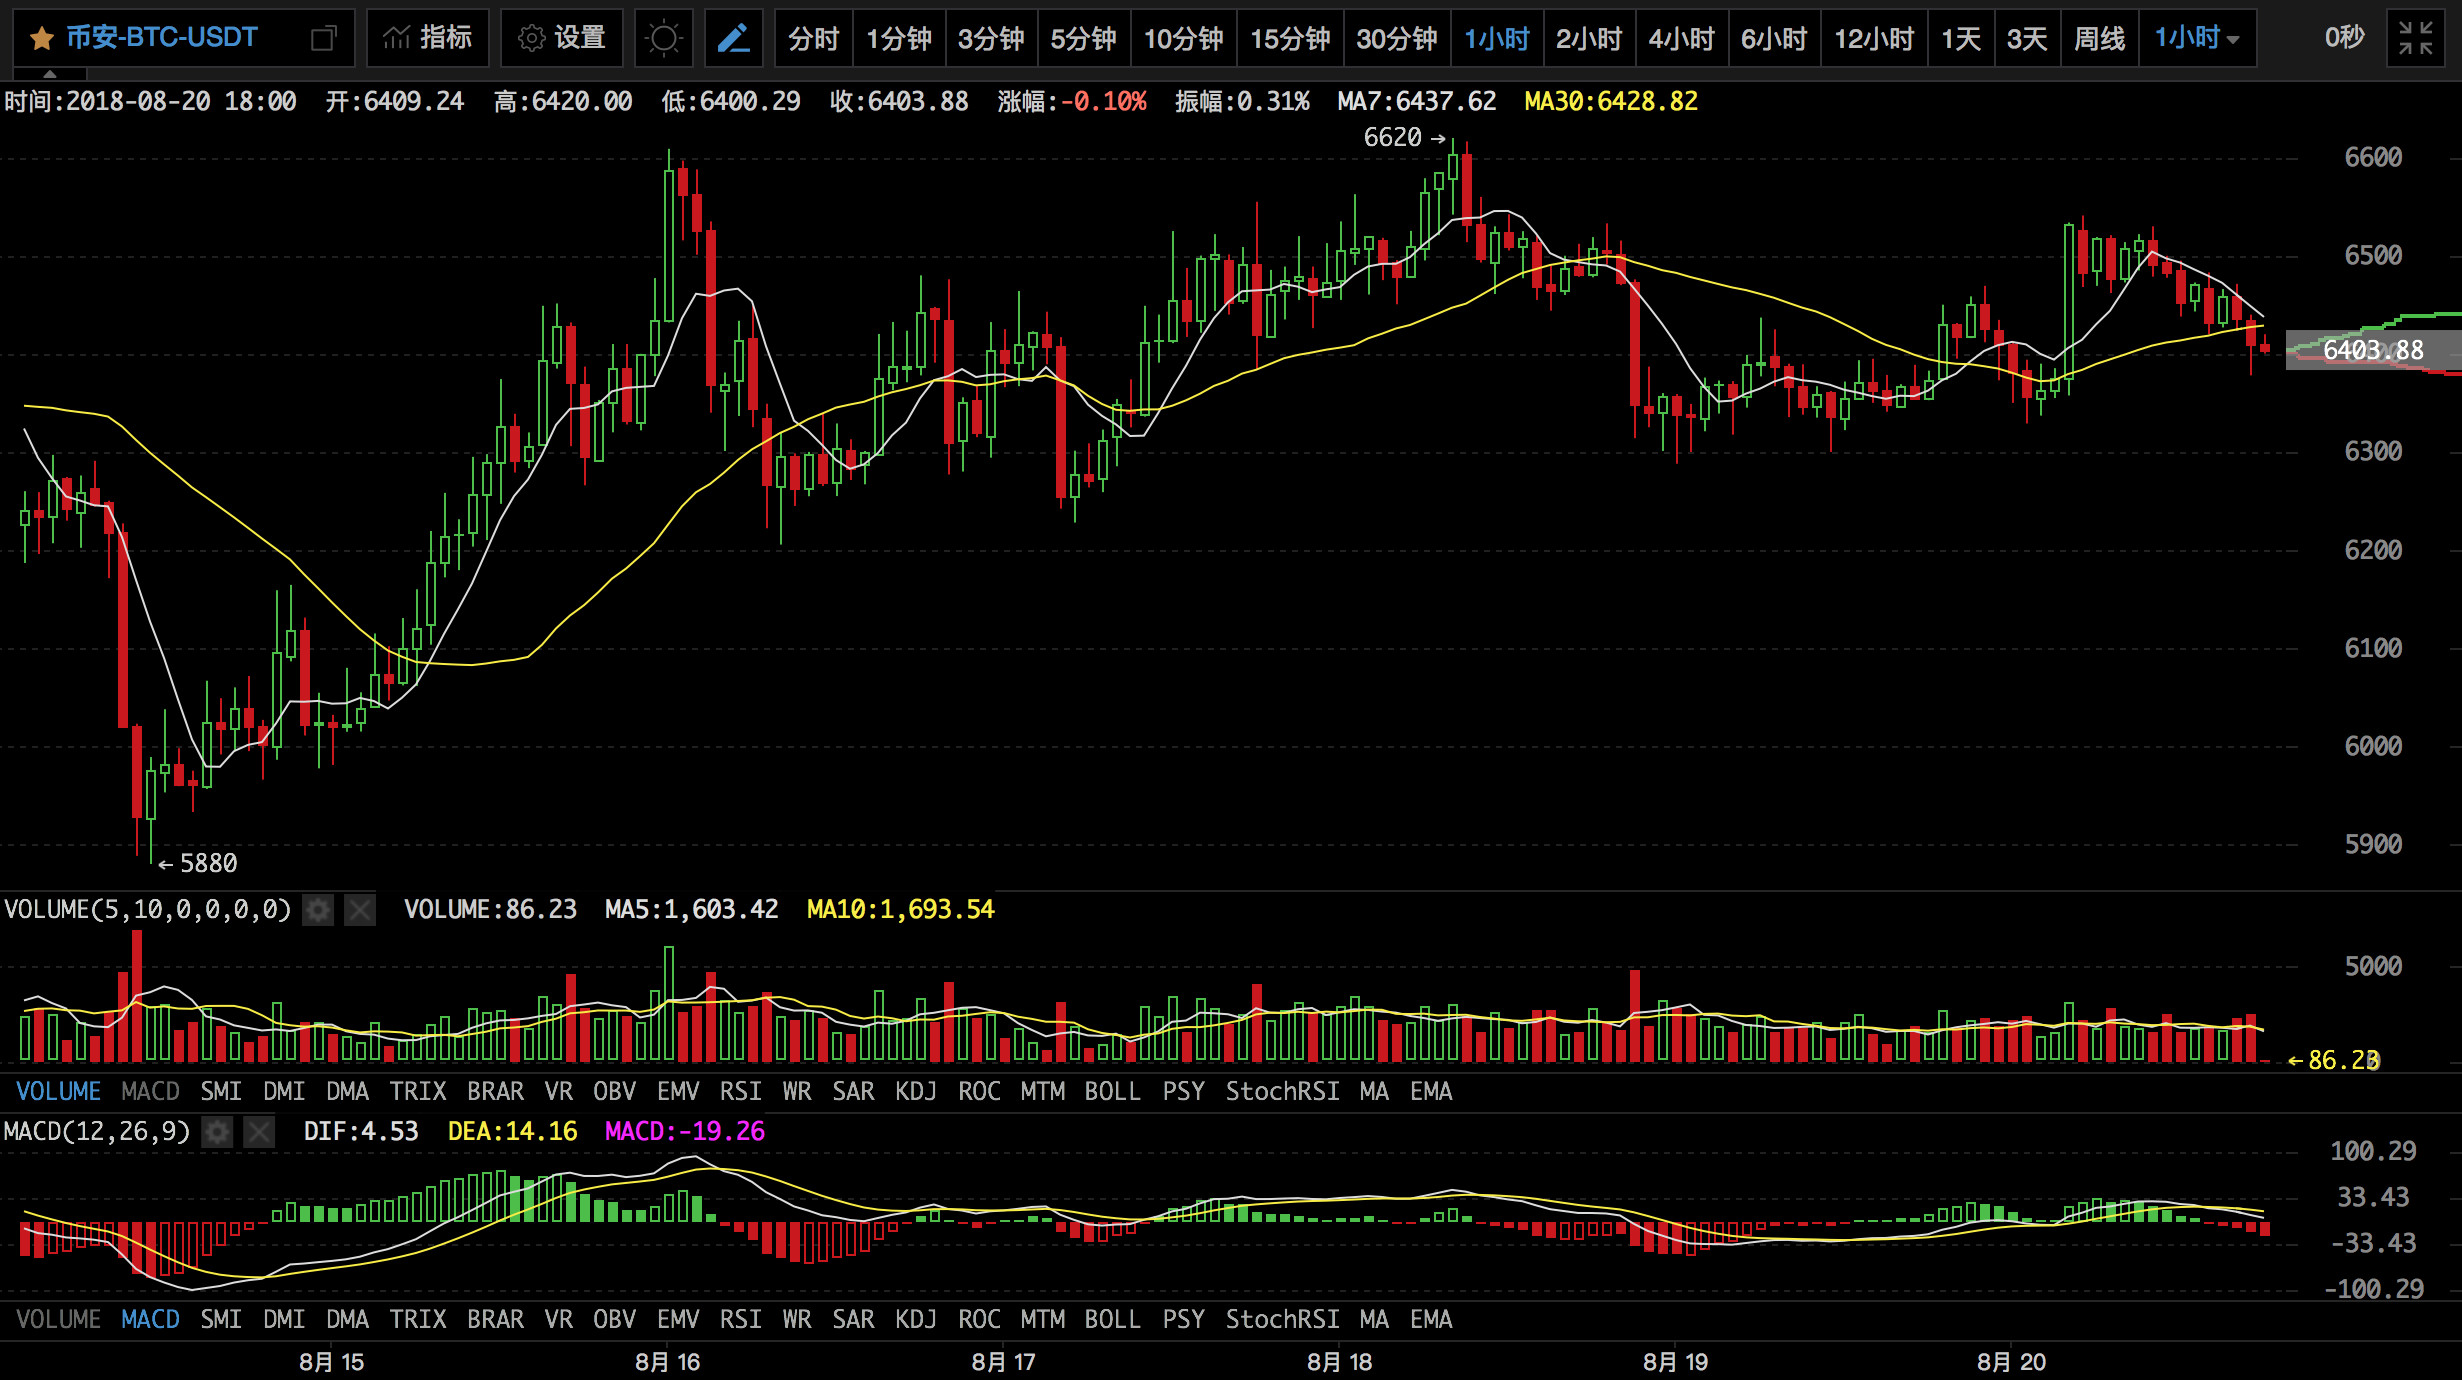Screen dimensions: 2462x1380
Task: Close the VOLUME indicator panel with X
Action: pyautogui.click(x=360, y=910)
